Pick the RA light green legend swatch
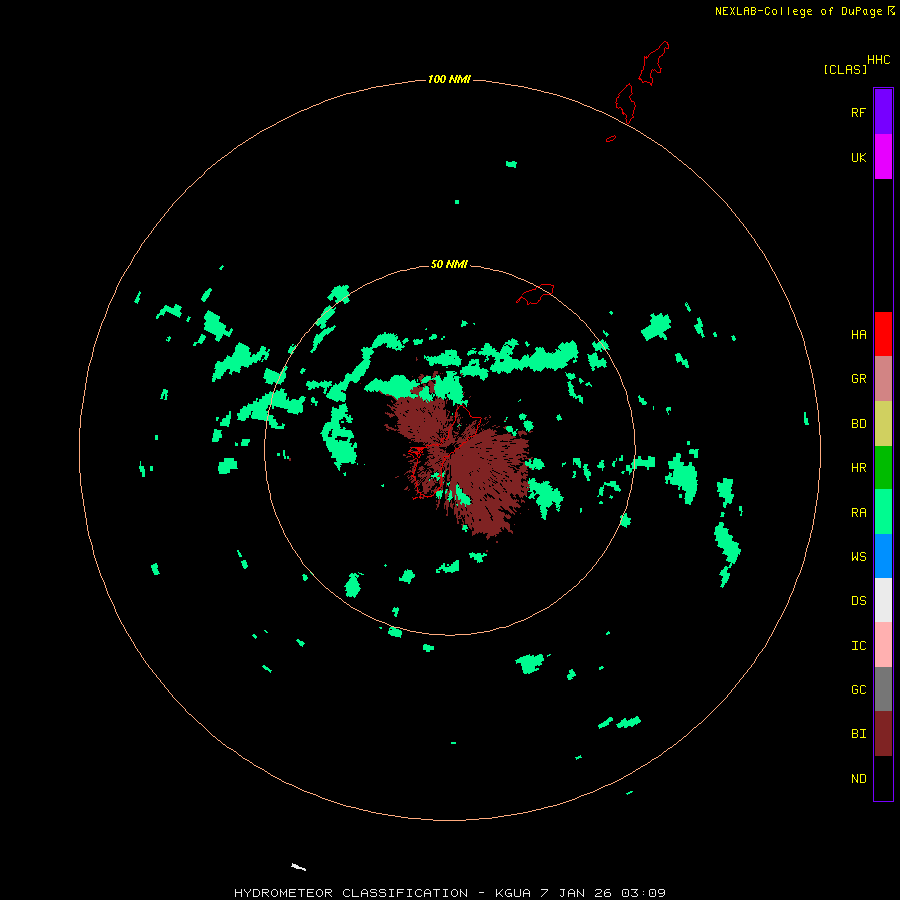Image resolution: width=900 pixels, height=900 pixels. 883,512
